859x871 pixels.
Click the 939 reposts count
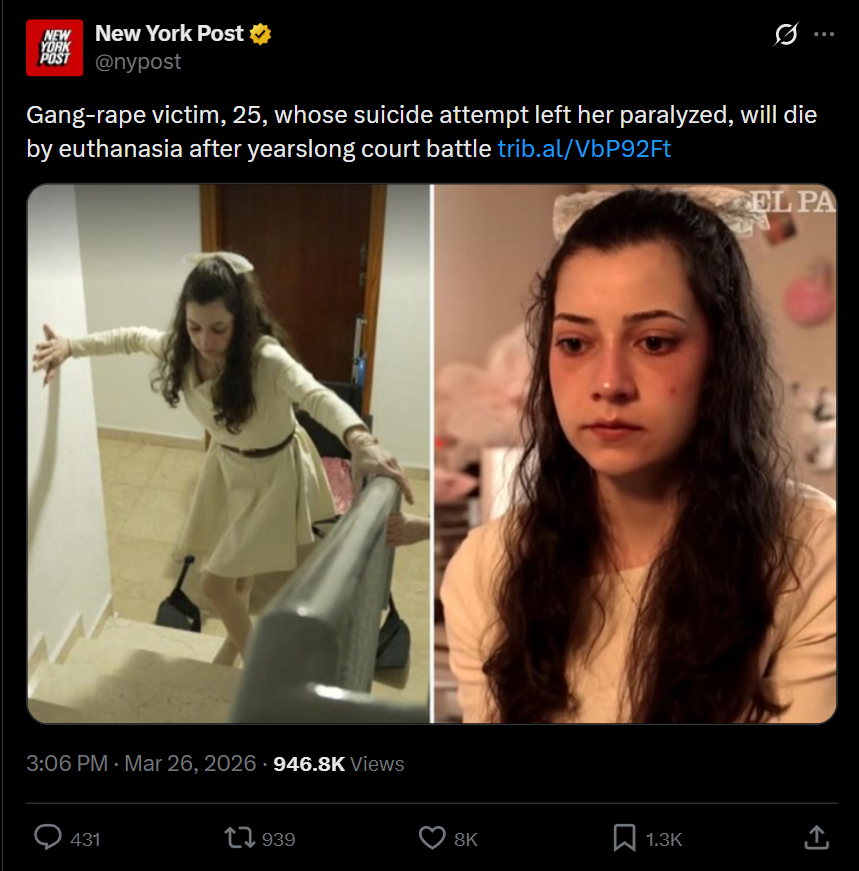click(x=278, y=839)
